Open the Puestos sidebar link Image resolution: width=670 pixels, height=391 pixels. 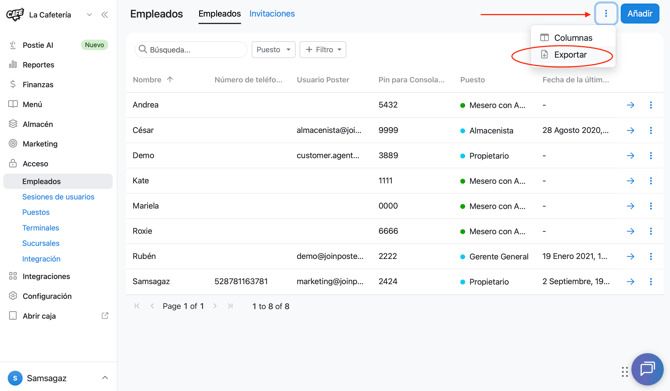(36, 212)
